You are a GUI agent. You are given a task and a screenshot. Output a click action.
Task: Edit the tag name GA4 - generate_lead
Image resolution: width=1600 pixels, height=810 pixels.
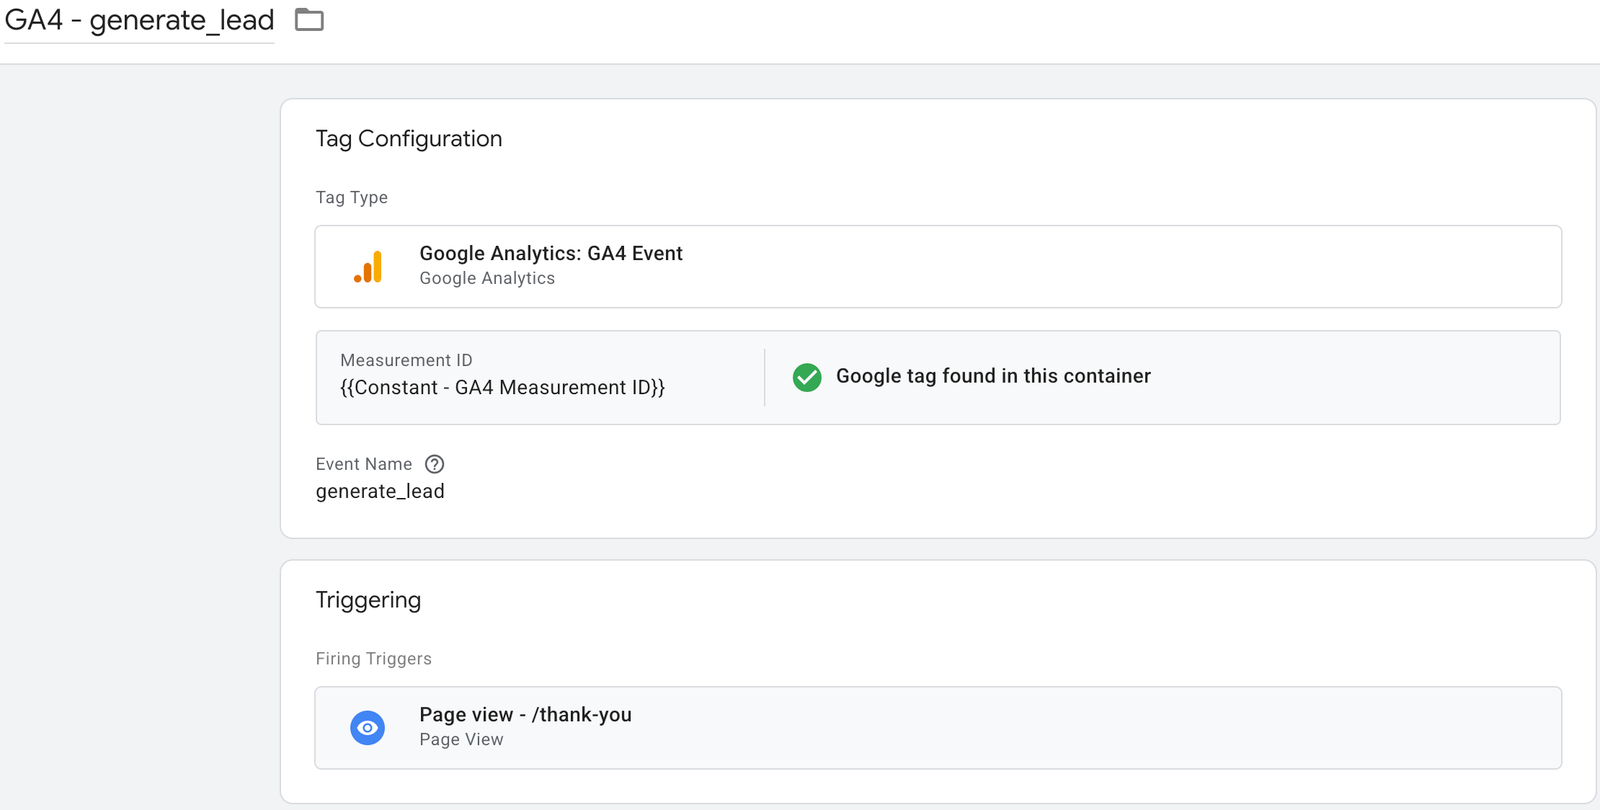tap(140, 20)
